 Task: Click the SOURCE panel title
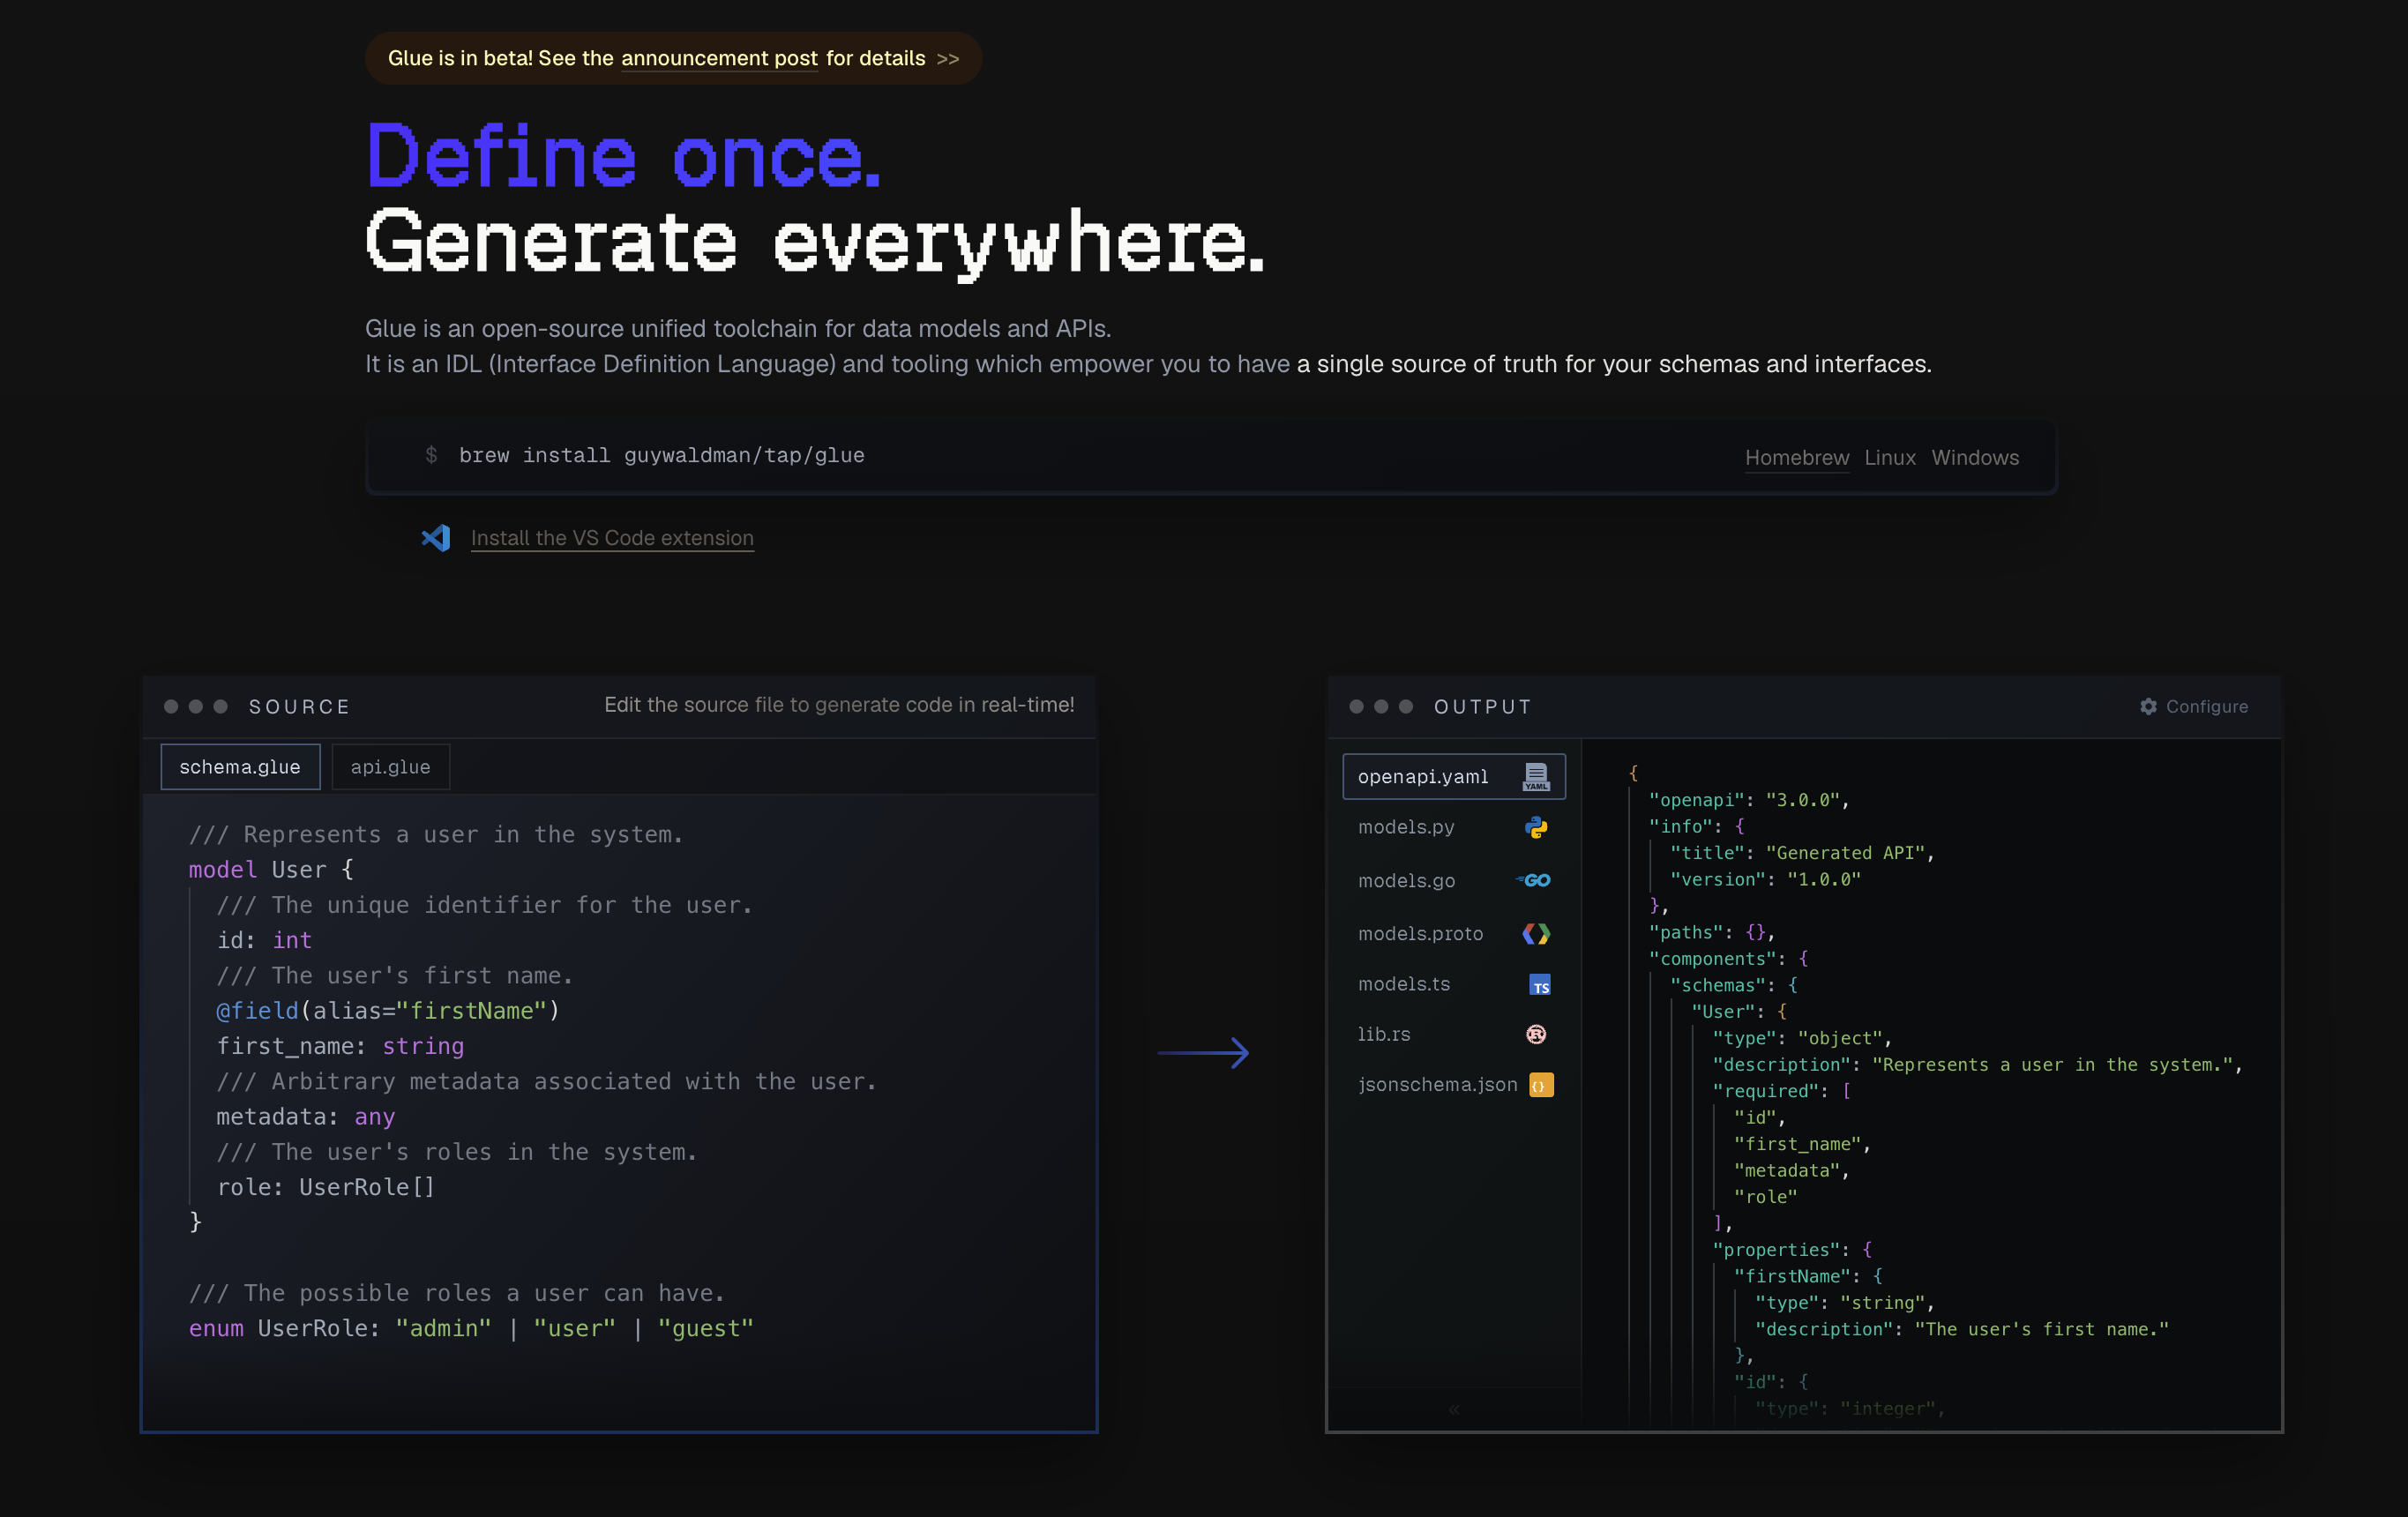pyautogui.click(x=300, y=707)
